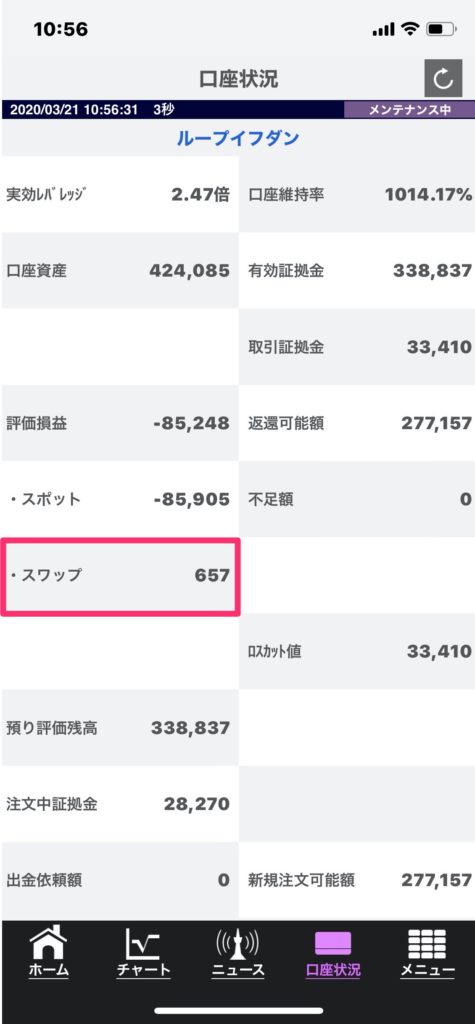
Task: Tap the highlighted スワップ 657 cell
Action: tap(120, 576)
